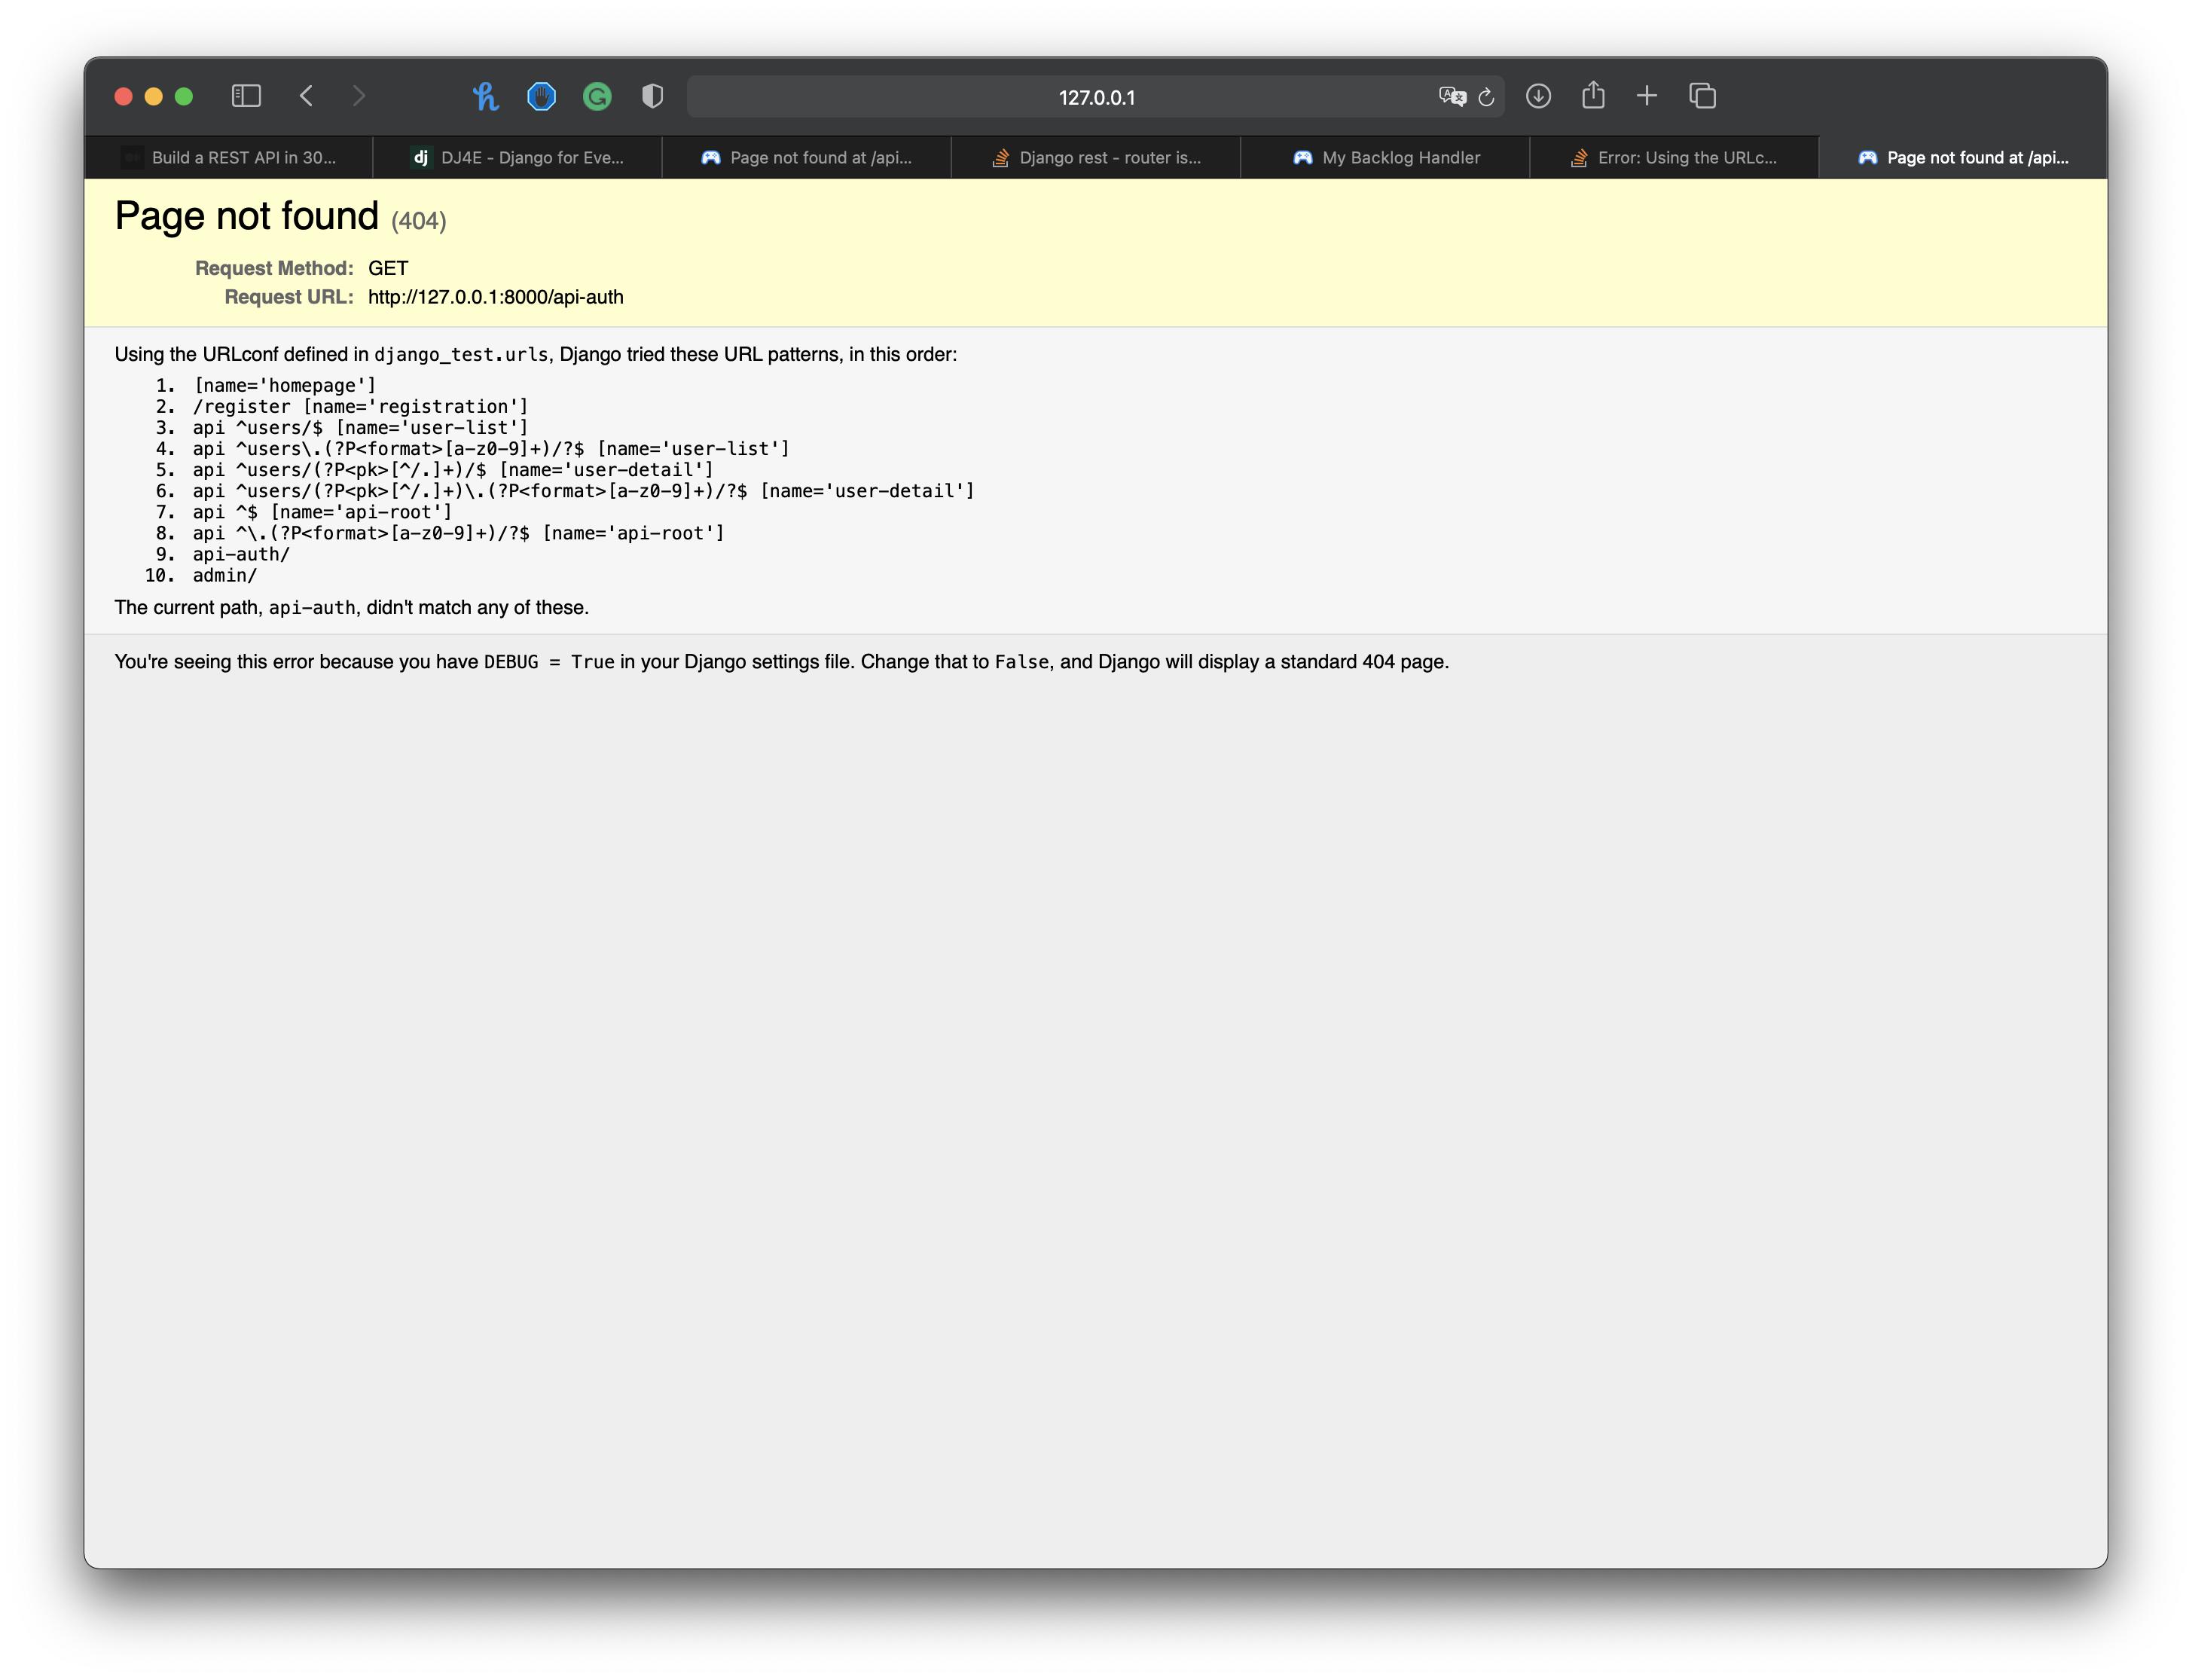Screen dimensions: 2192x1680
Task: Click the blue hand blocker extension
Action: click(541, 96)
